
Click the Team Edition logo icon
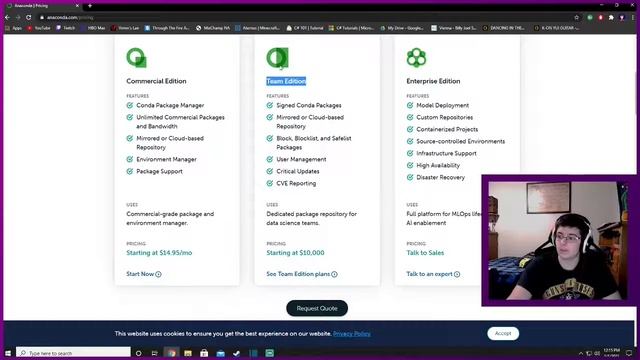point(277,58)
